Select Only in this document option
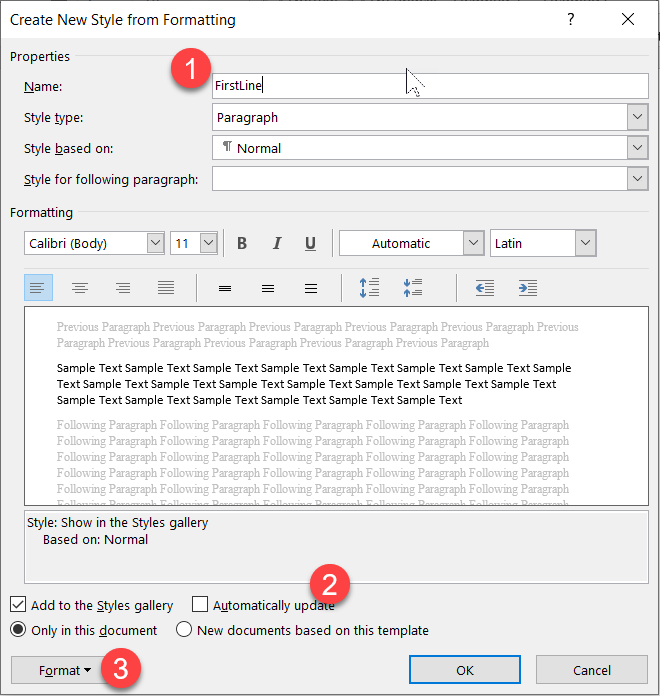Screen dimensions: 660x696 (18, 629)
